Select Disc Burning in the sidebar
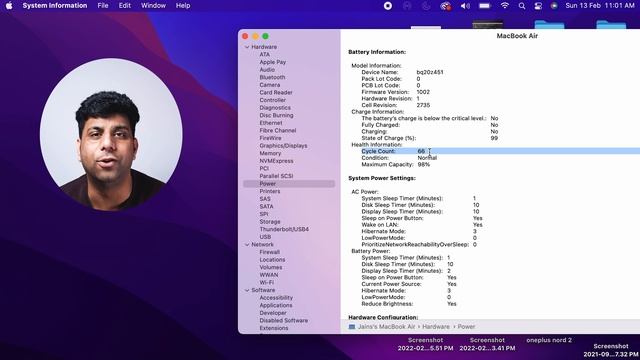Screen dimensions: 640x360 (276, 116)
